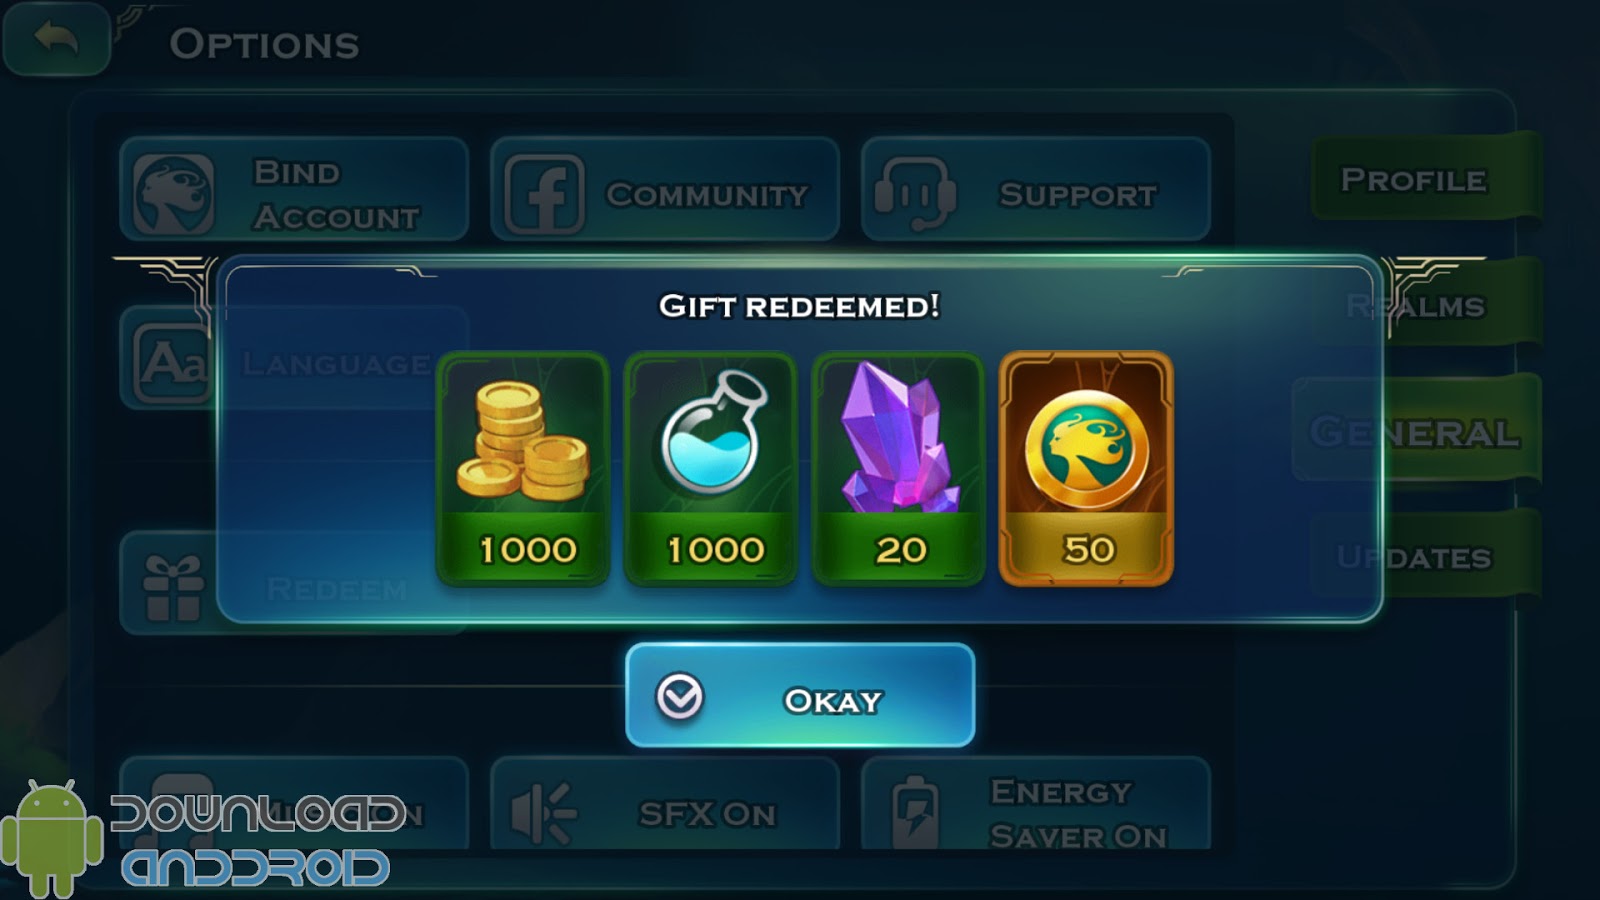
Task: Open the Language selection option
Action: coord(293,360)
